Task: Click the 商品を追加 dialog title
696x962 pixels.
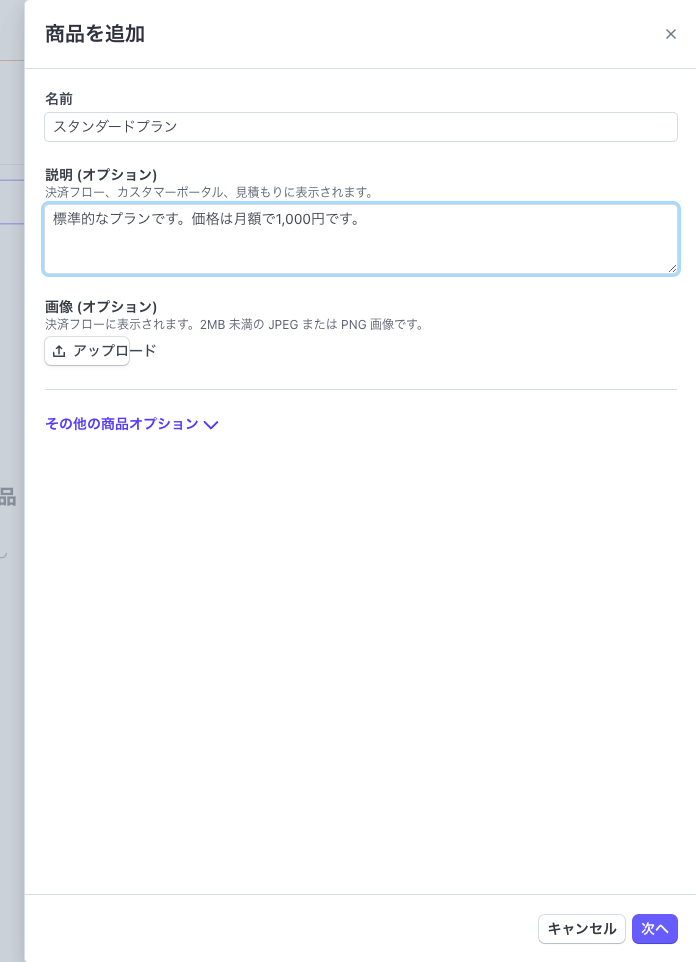Action: tap(95, 34)
